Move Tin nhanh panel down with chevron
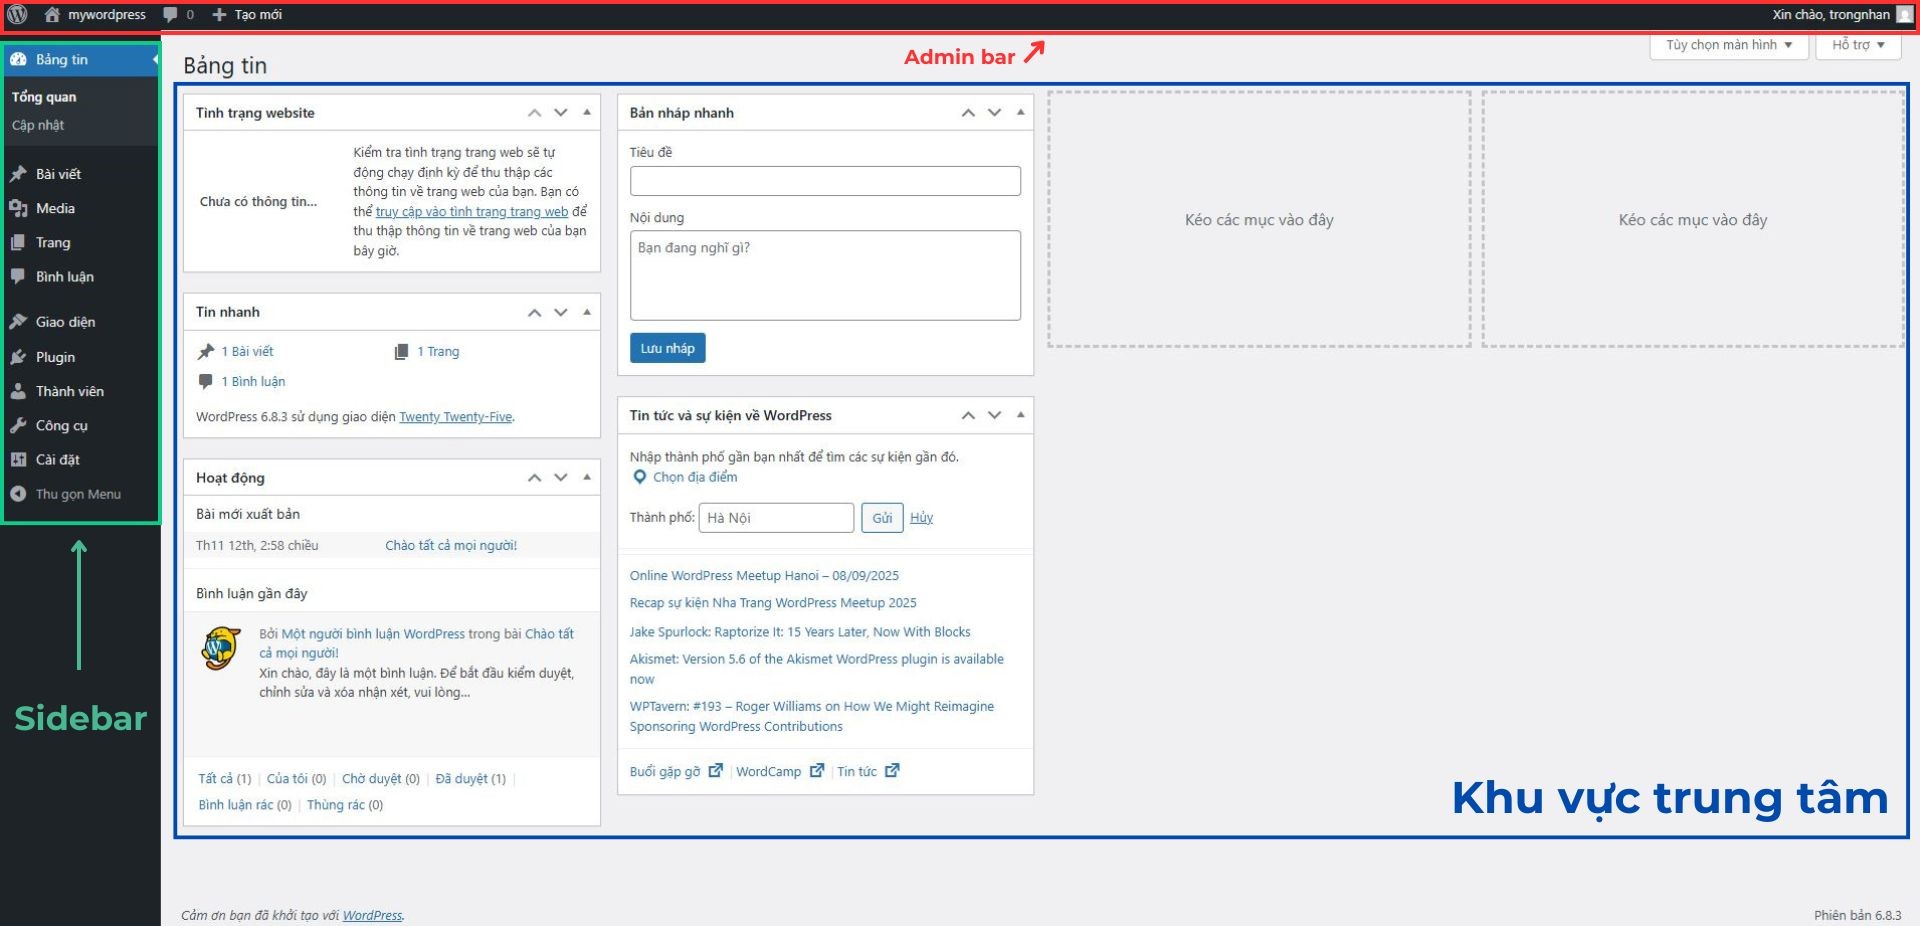Image resolution: width=1920 pixels, height=926 pixels. (x=561, y=312)
